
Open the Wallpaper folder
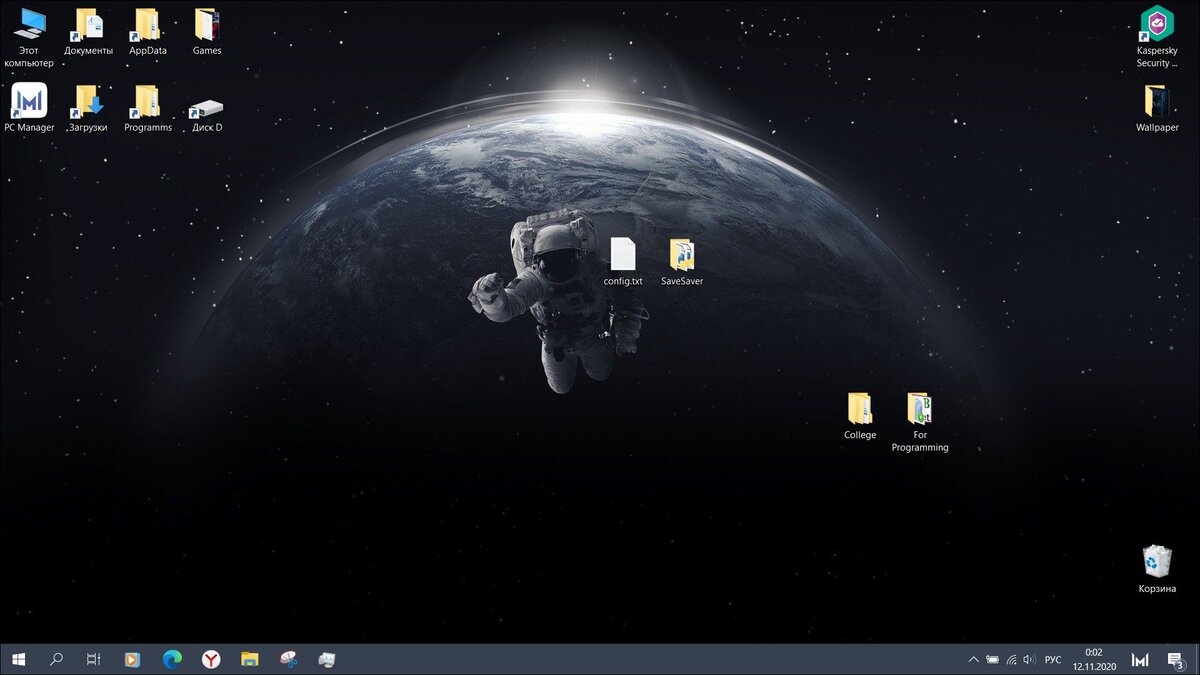1157,108
